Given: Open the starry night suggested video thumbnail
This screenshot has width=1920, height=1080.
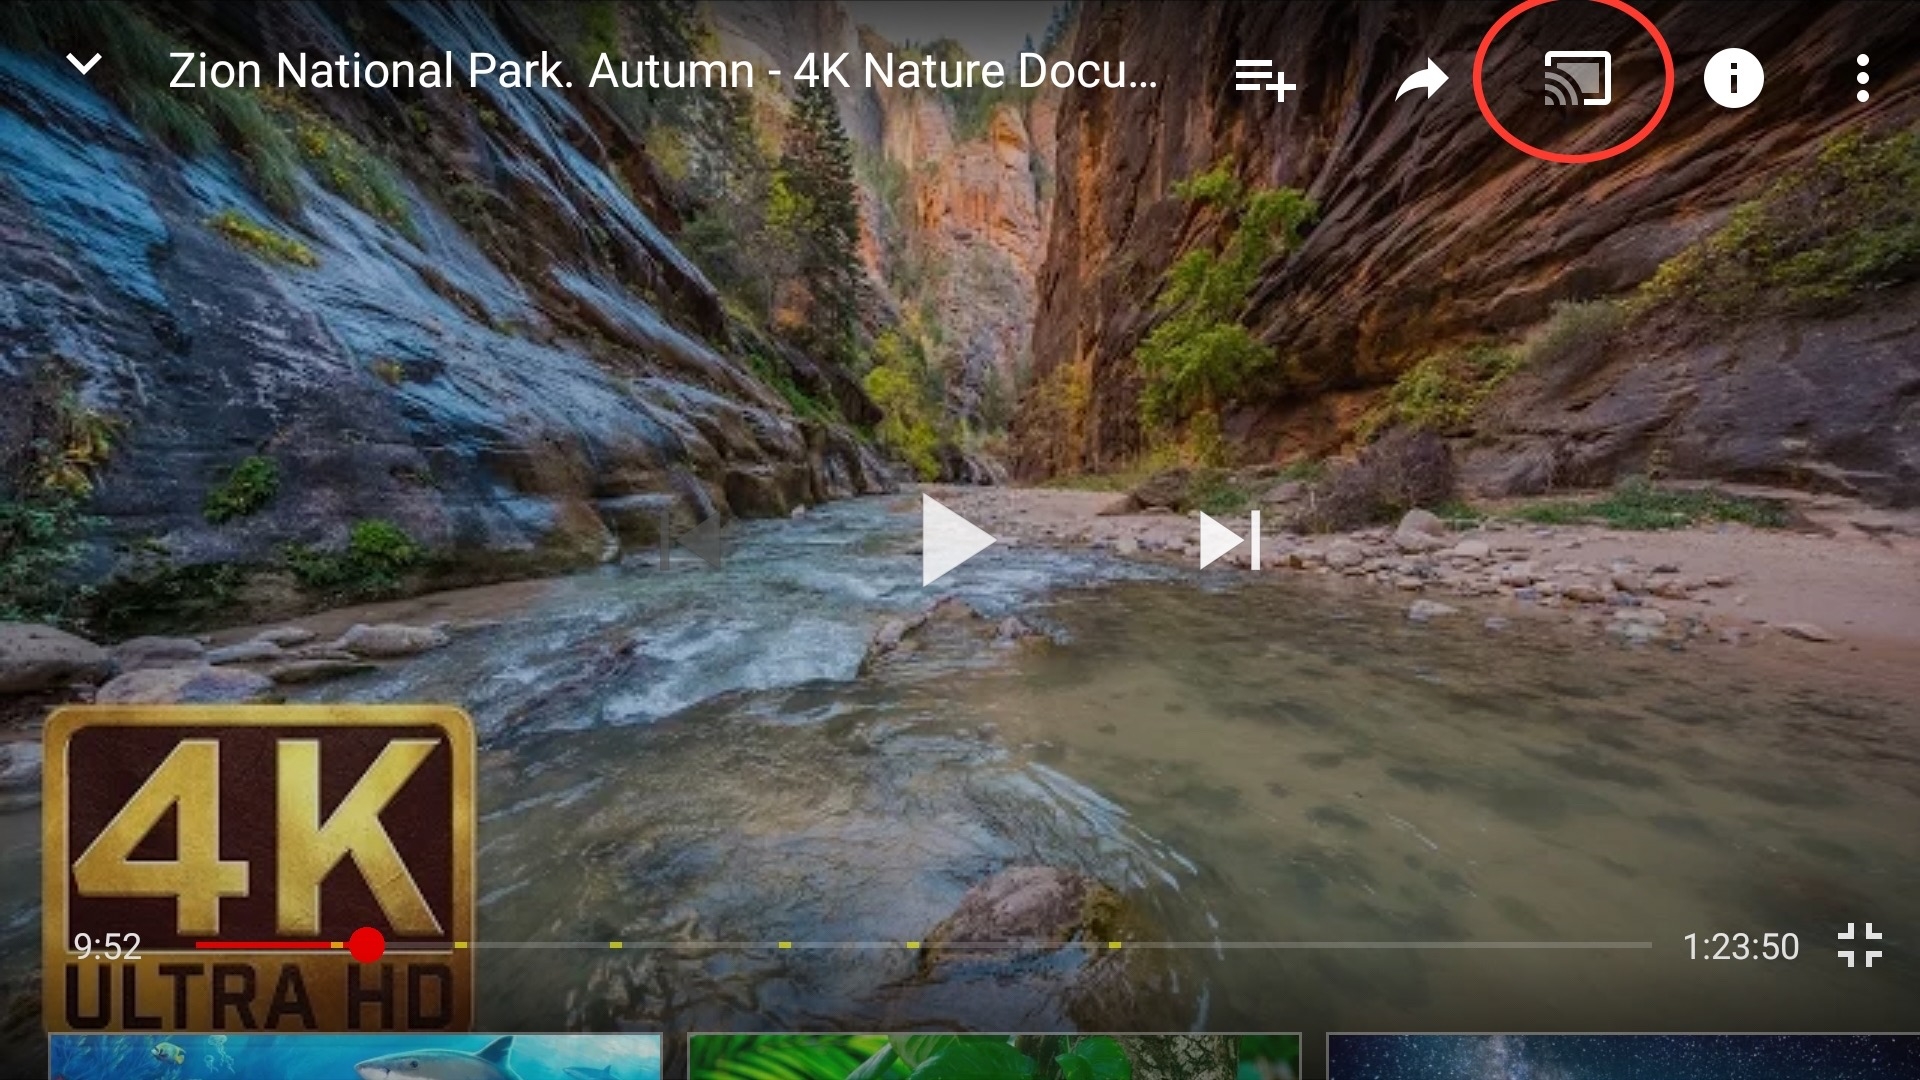Looking at the screenshot, I should [1623, 1057].
